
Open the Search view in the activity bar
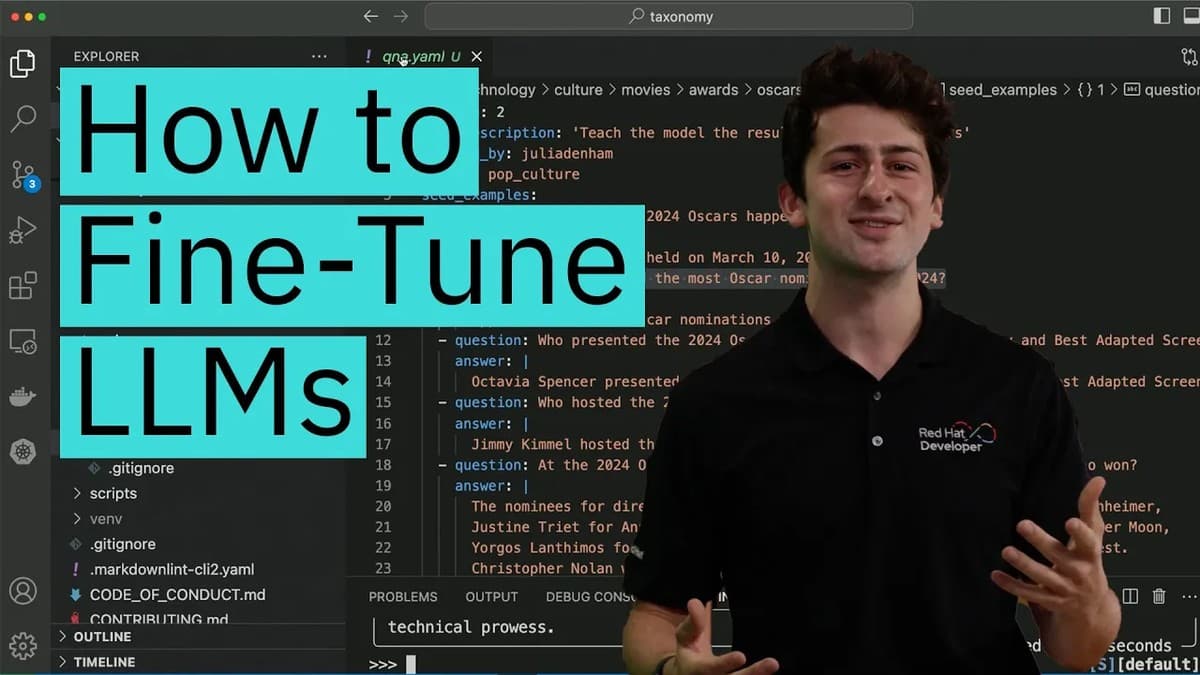(x=22, y=119)
